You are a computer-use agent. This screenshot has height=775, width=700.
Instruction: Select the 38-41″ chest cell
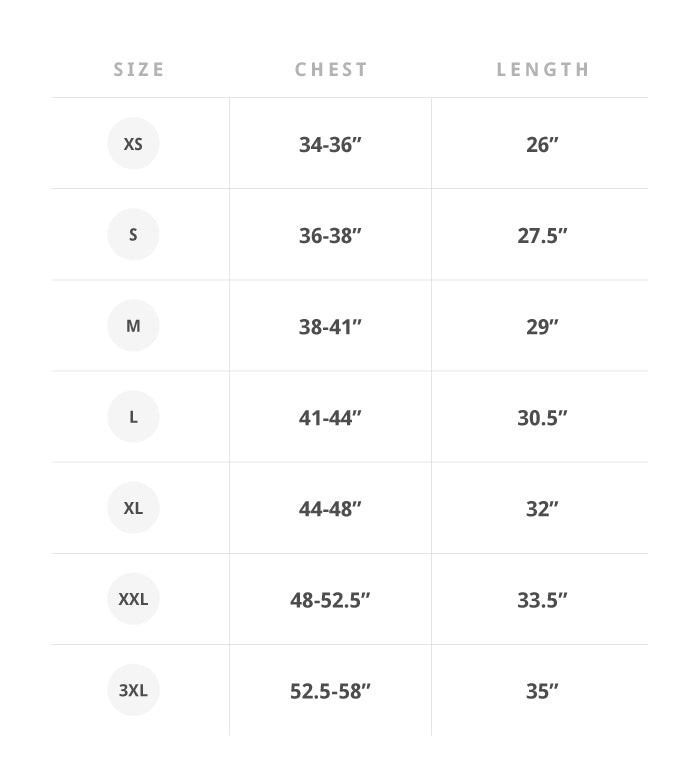(330, 327)
